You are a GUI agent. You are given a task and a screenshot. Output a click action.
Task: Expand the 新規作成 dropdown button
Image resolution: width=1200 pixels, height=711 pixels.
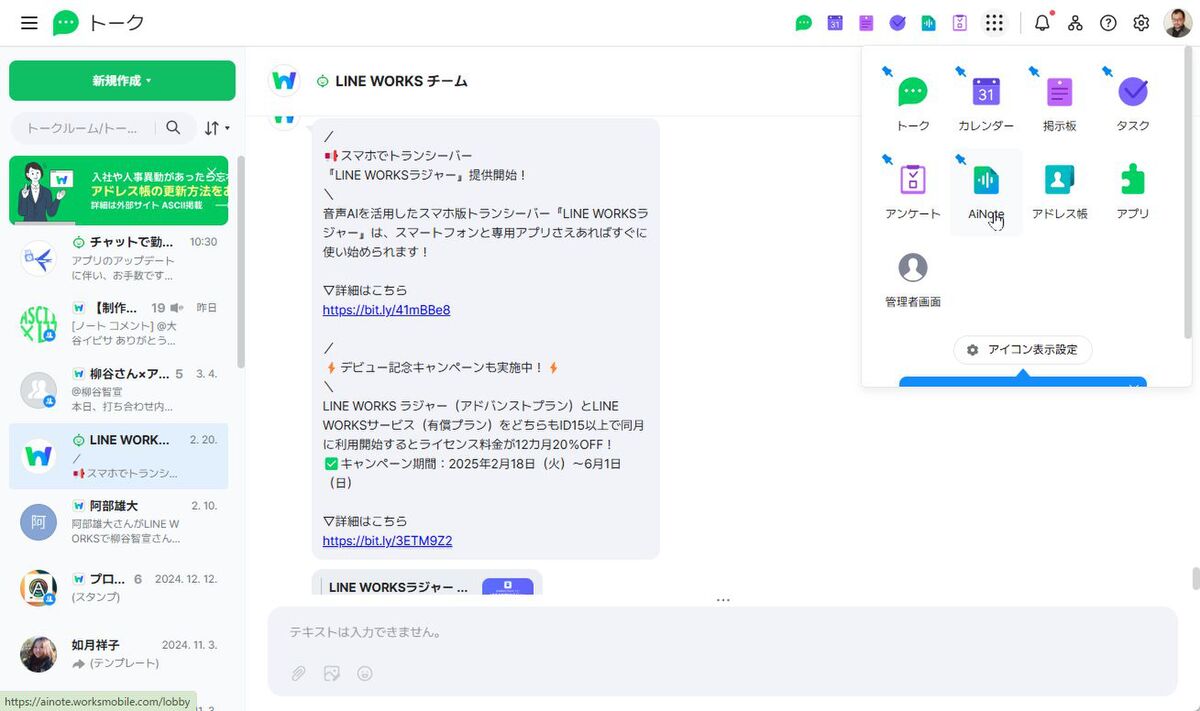point(122,81)
